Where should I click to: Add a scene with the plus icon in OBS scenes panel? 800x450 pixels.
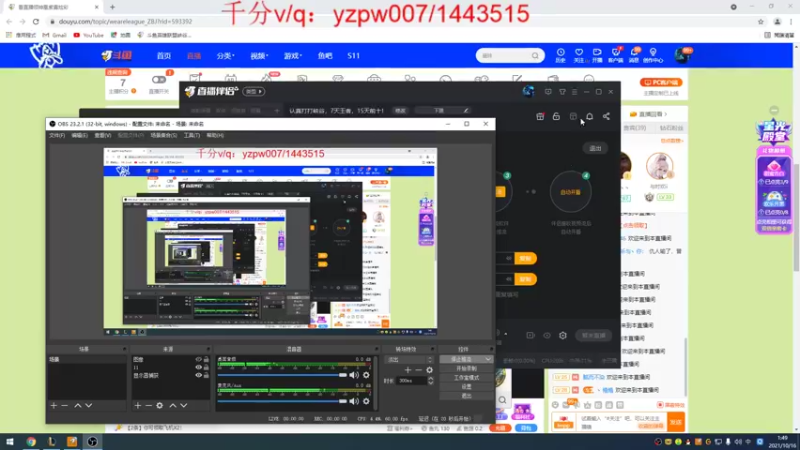pos(54,406)
